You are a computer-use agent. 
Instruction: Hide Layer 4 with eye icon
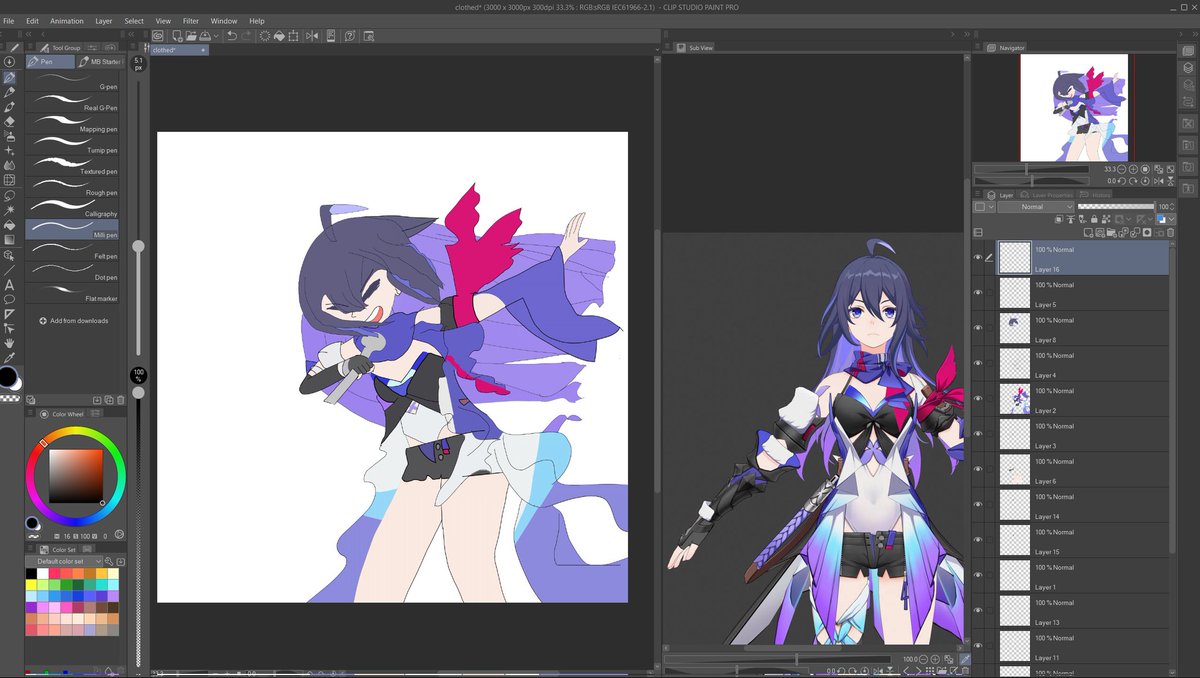click(978, 363)
